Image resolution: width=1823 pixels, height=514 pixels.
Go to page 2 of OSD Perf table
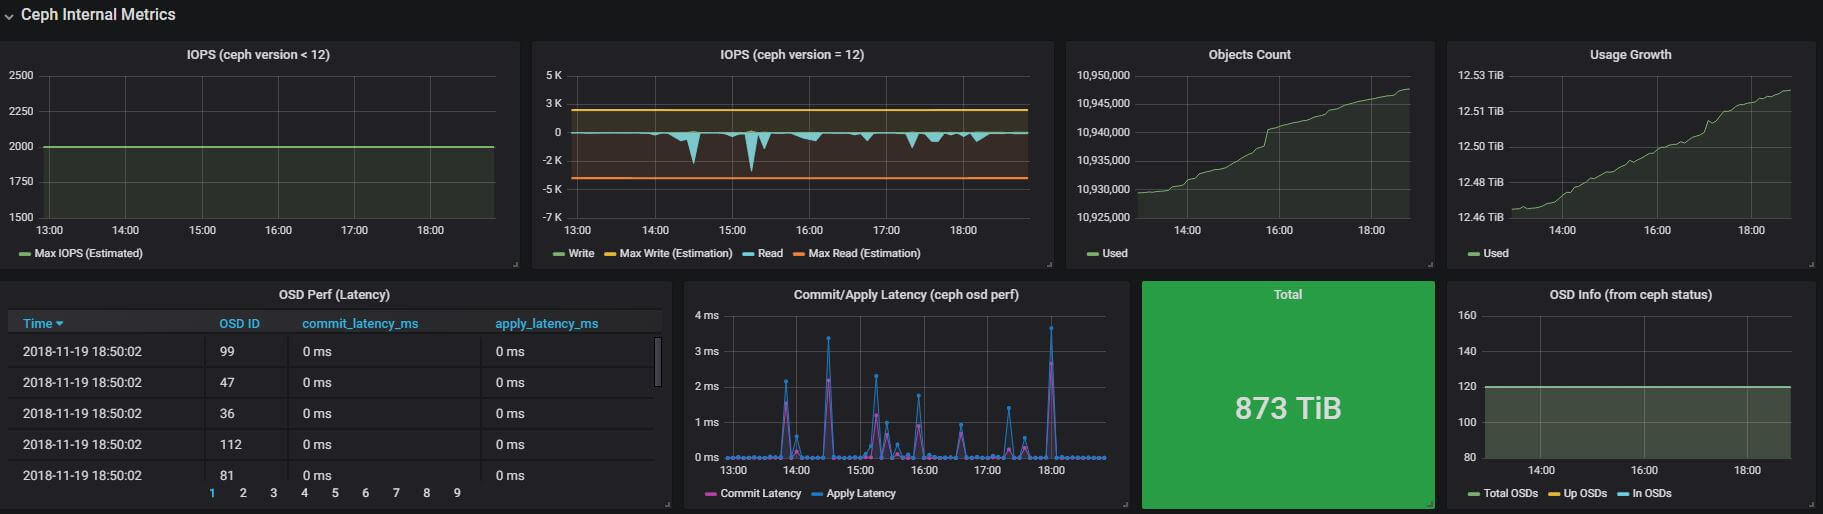[x=243, y=492]
